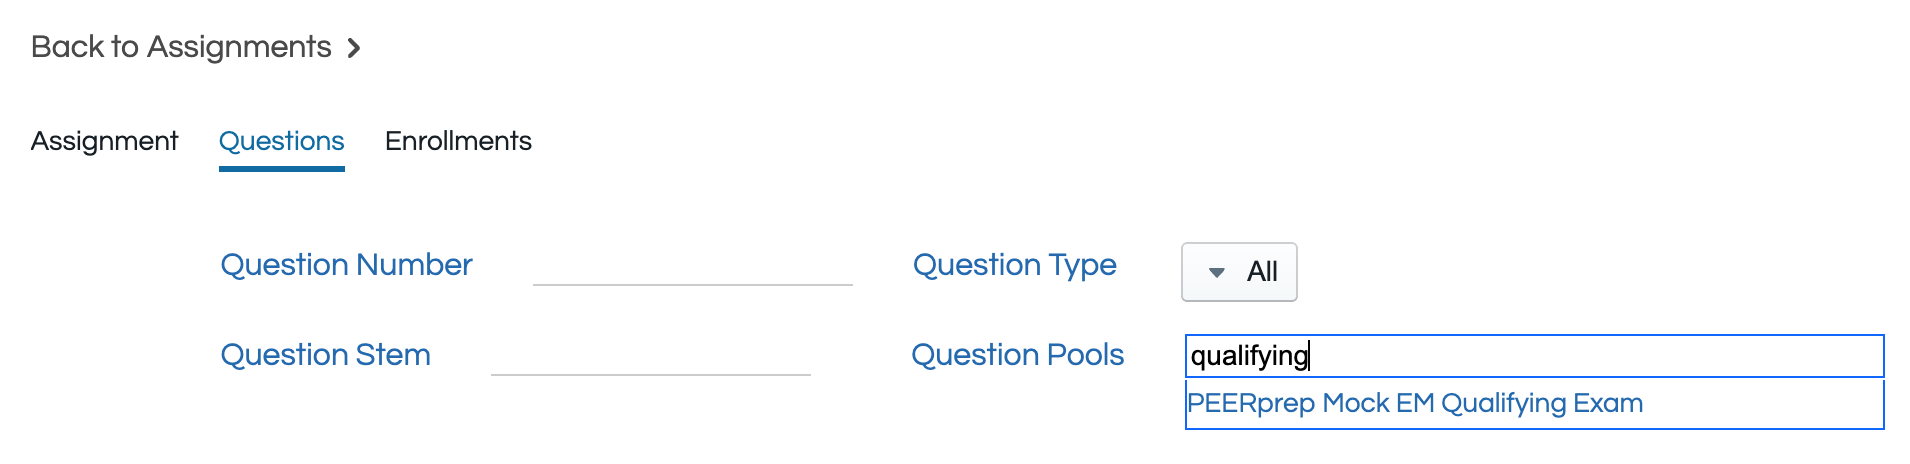Click the Question Type dropdown arrow
Screen dimensions: 1910x464
1216,272
